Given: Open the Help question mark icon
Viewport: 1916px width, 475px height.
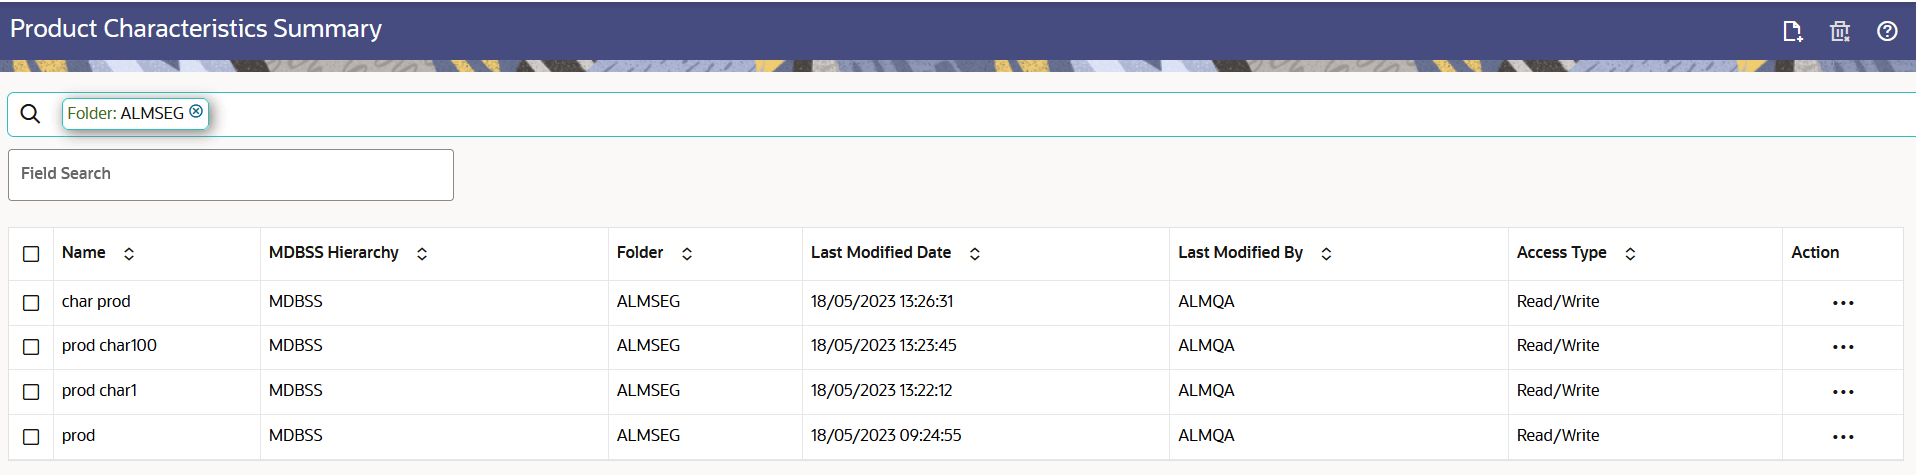Looking at the screenshot, I should point(1887,31).
